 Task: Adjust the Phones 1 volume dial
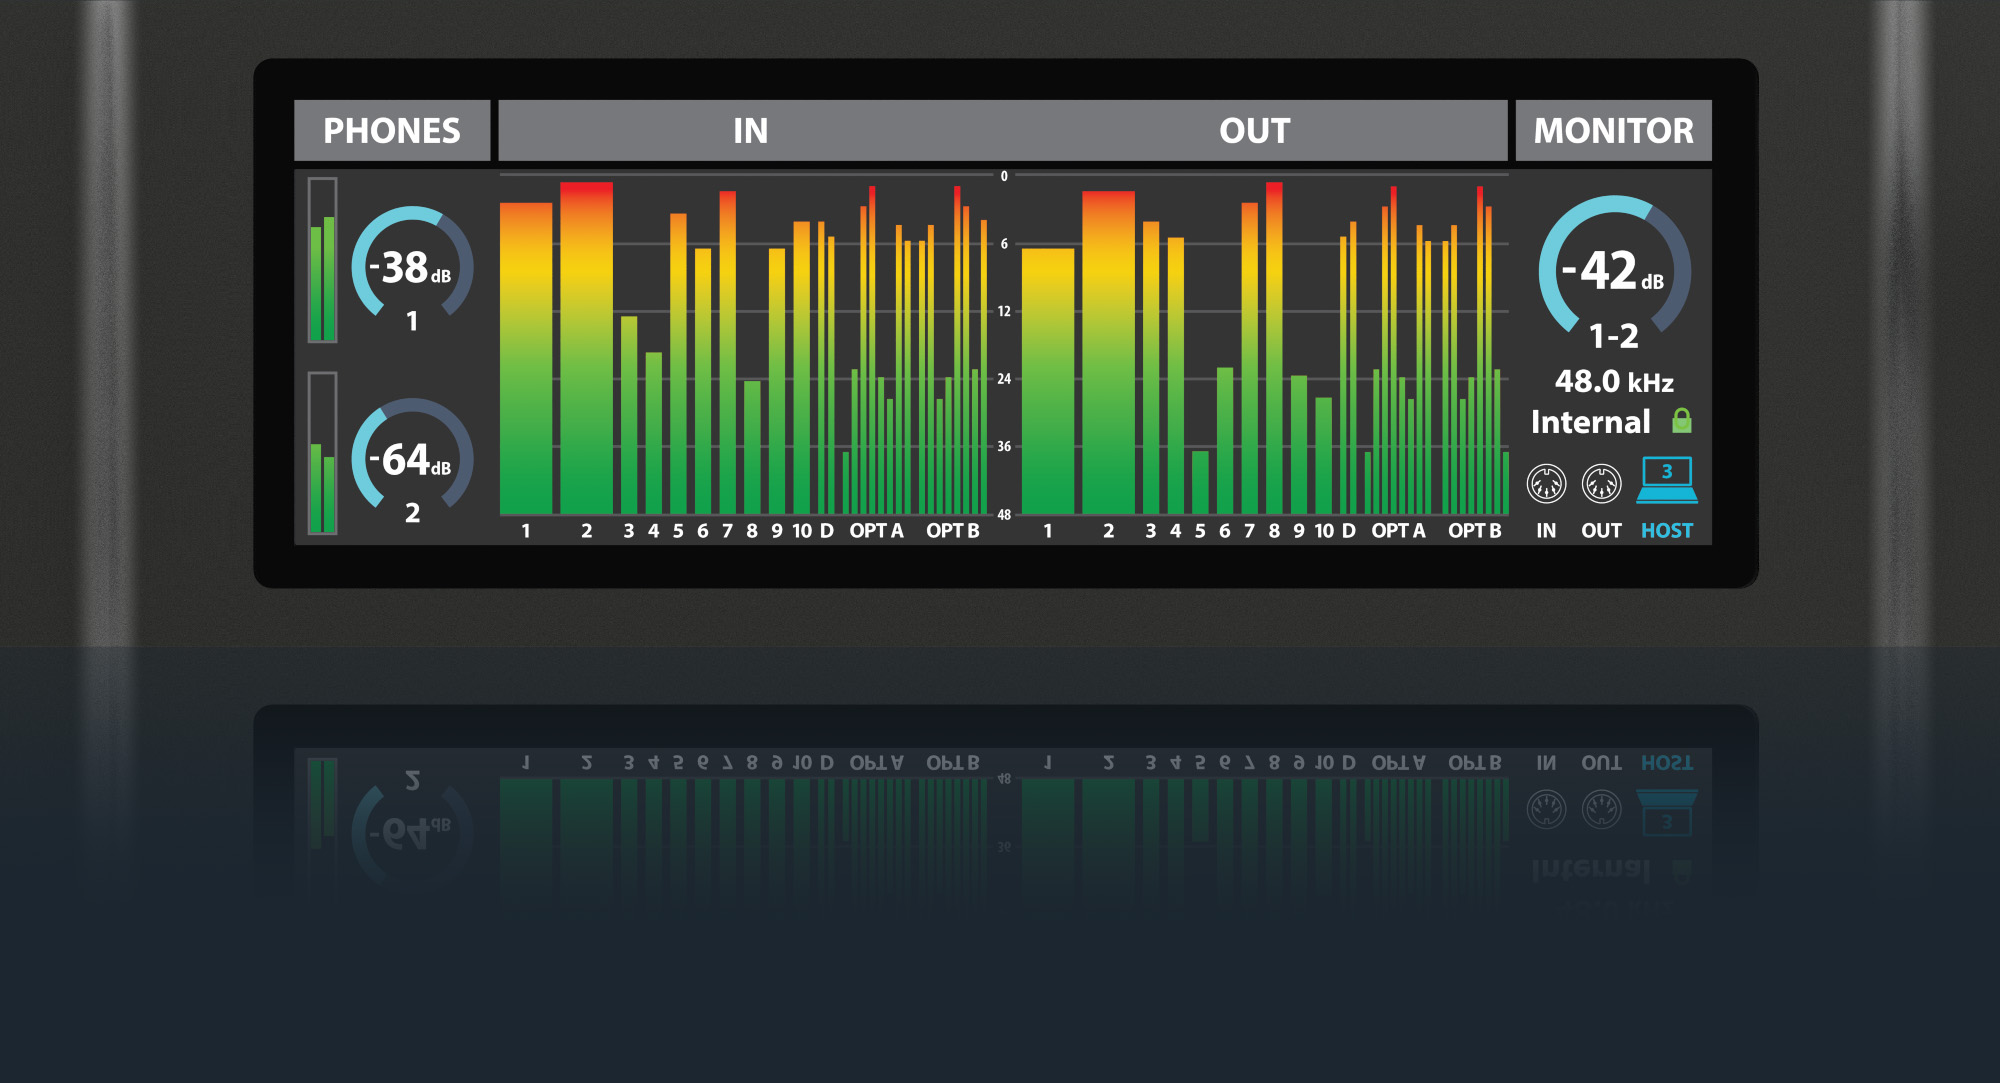click(412, 266)
